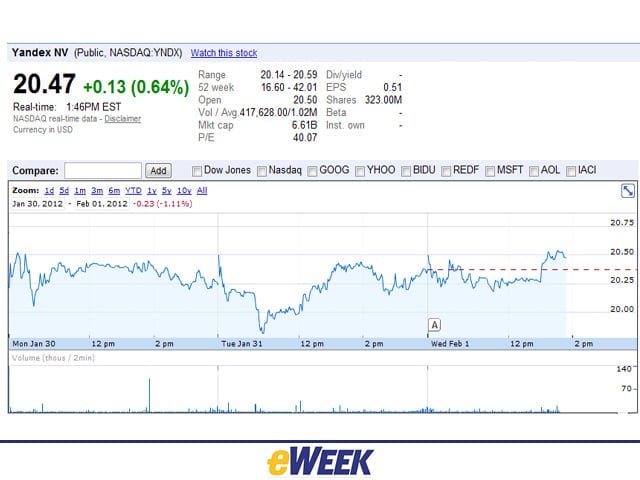
Task: Click the Yandex NV company name
Action: tap(40, 53)
